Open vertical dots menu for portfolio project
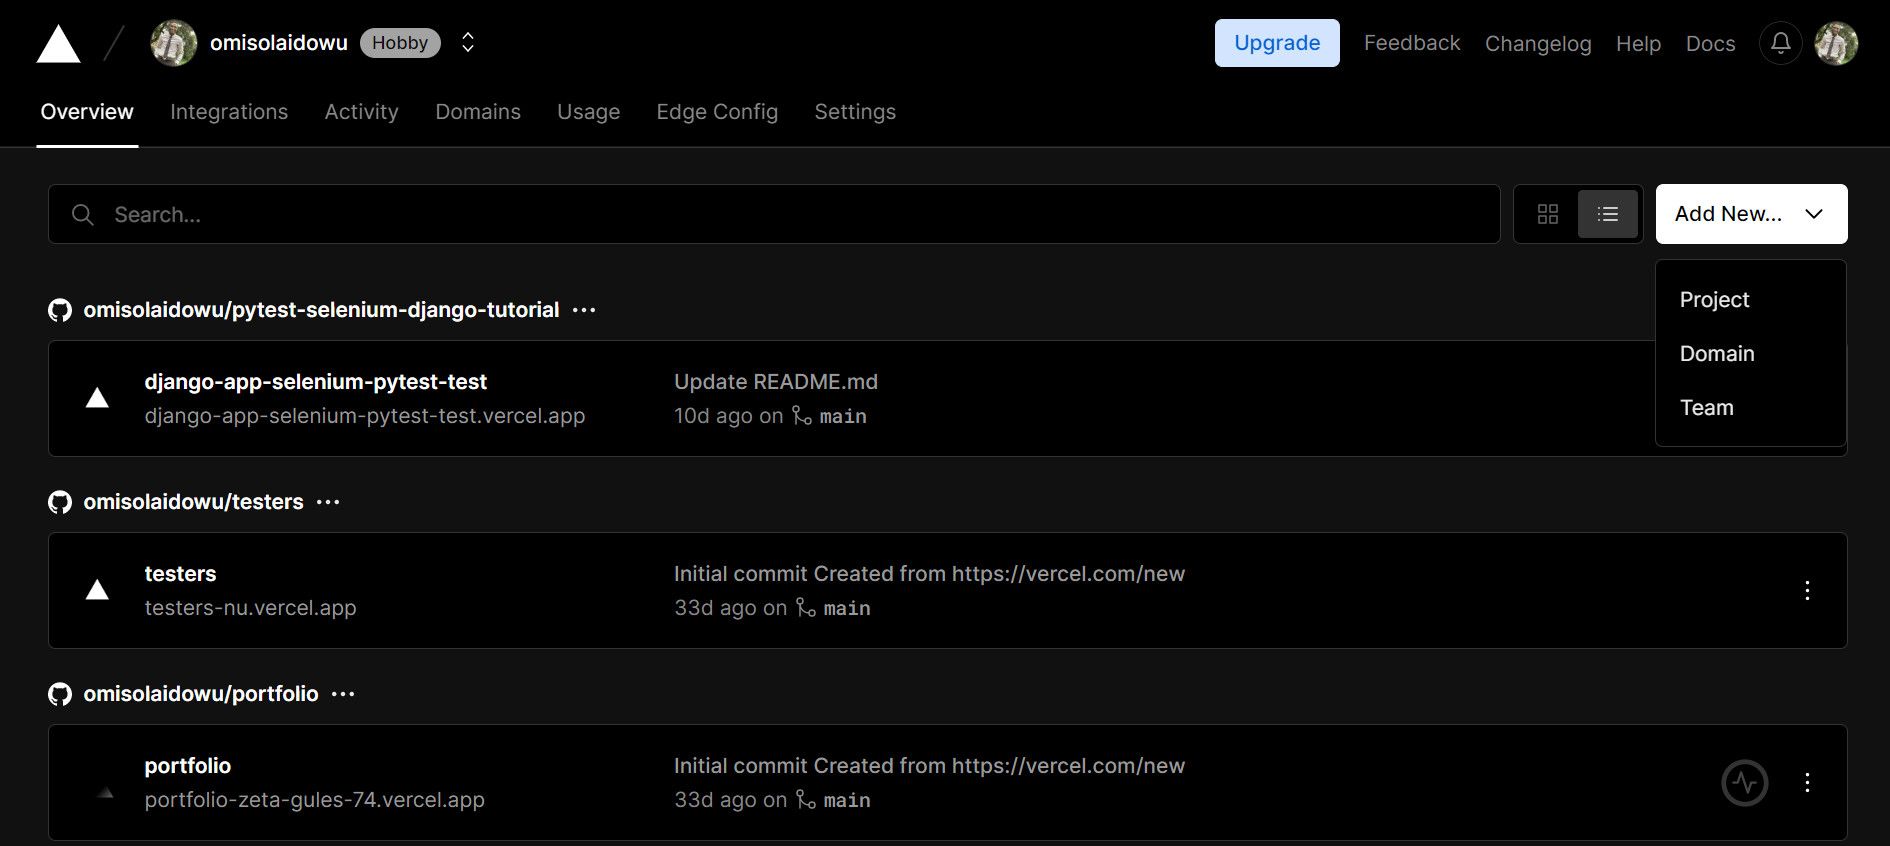The width and height of the screenshot is (1890, 846). 1807,782
